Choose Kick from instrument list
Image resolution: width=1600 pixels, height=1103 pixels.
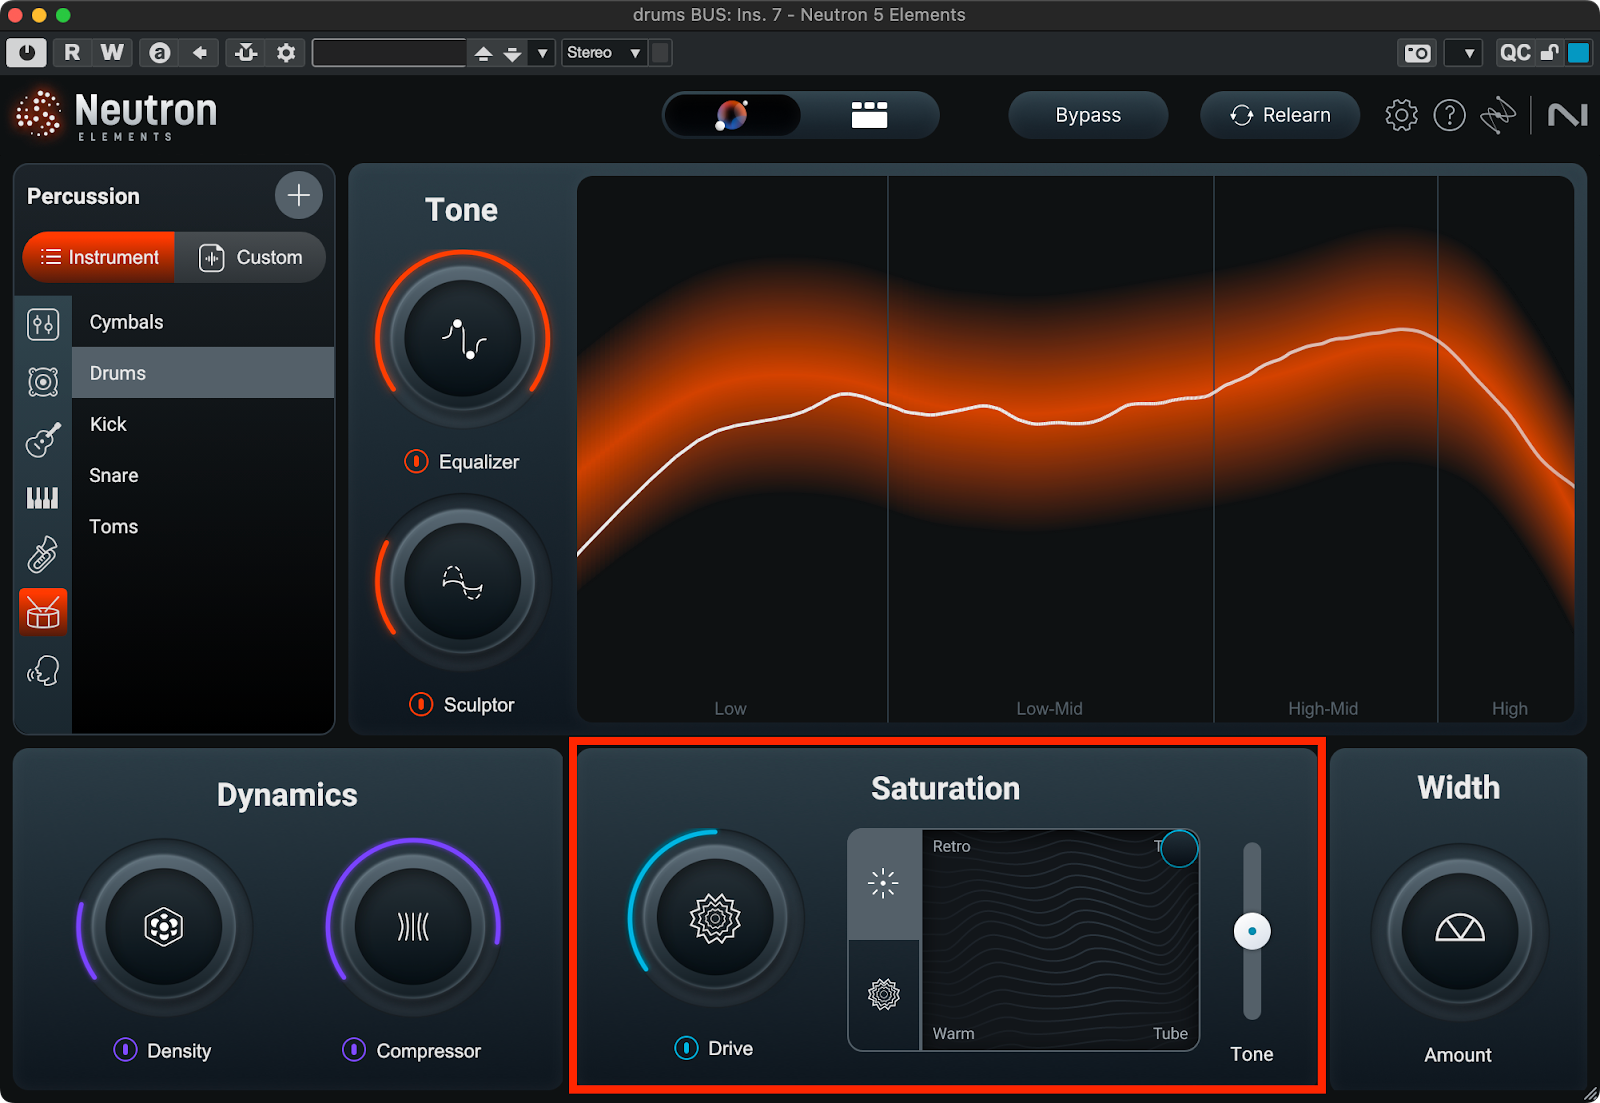click(x=203, y=424)
